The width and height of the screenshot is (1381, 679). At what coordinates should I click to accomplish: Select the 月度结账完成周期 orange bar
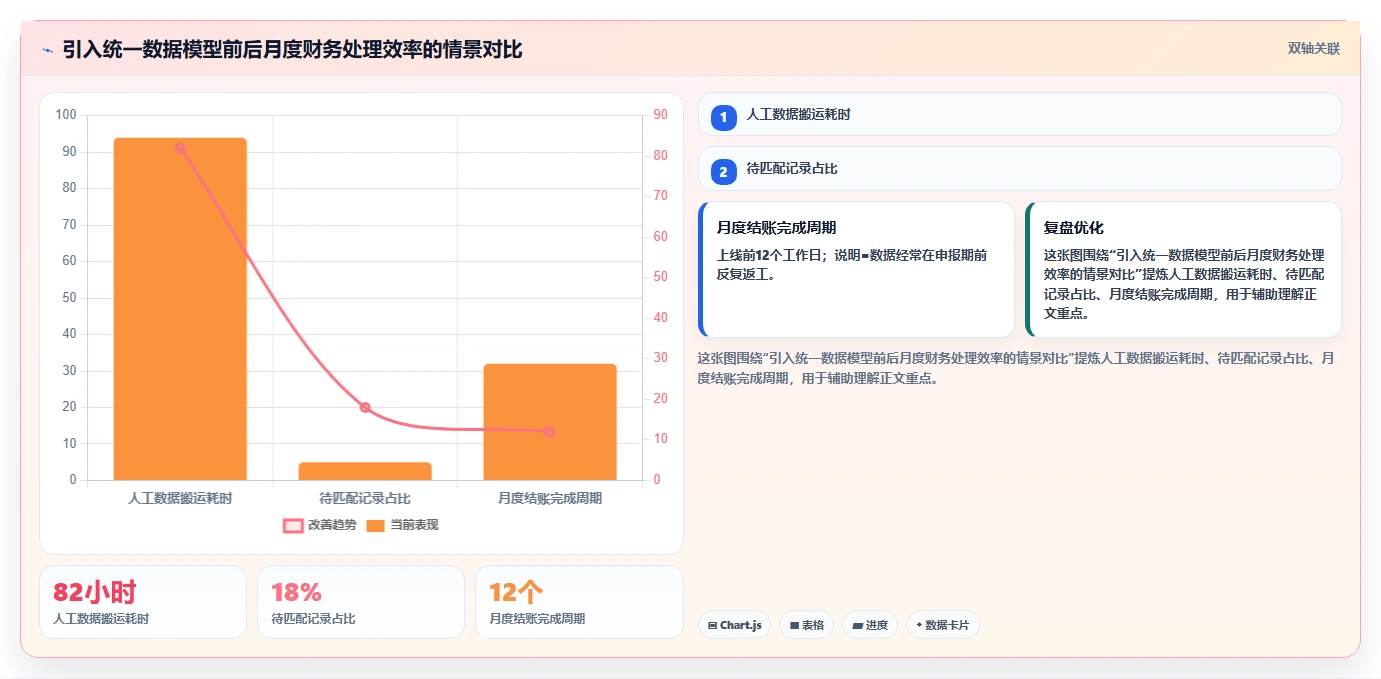click(x=550, y=422)
